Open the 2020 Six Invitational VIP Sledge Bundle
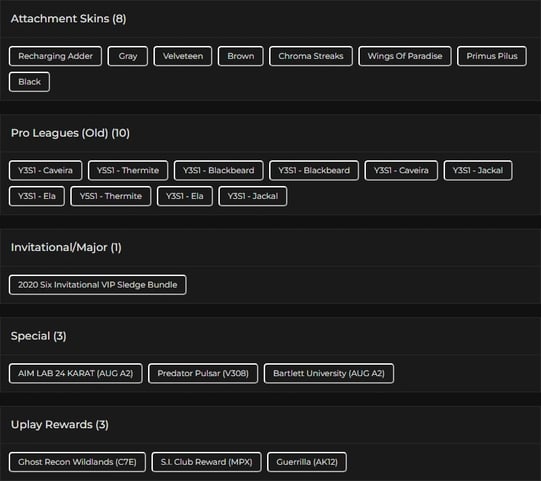 pyautogui.click(x=98, y=285)
